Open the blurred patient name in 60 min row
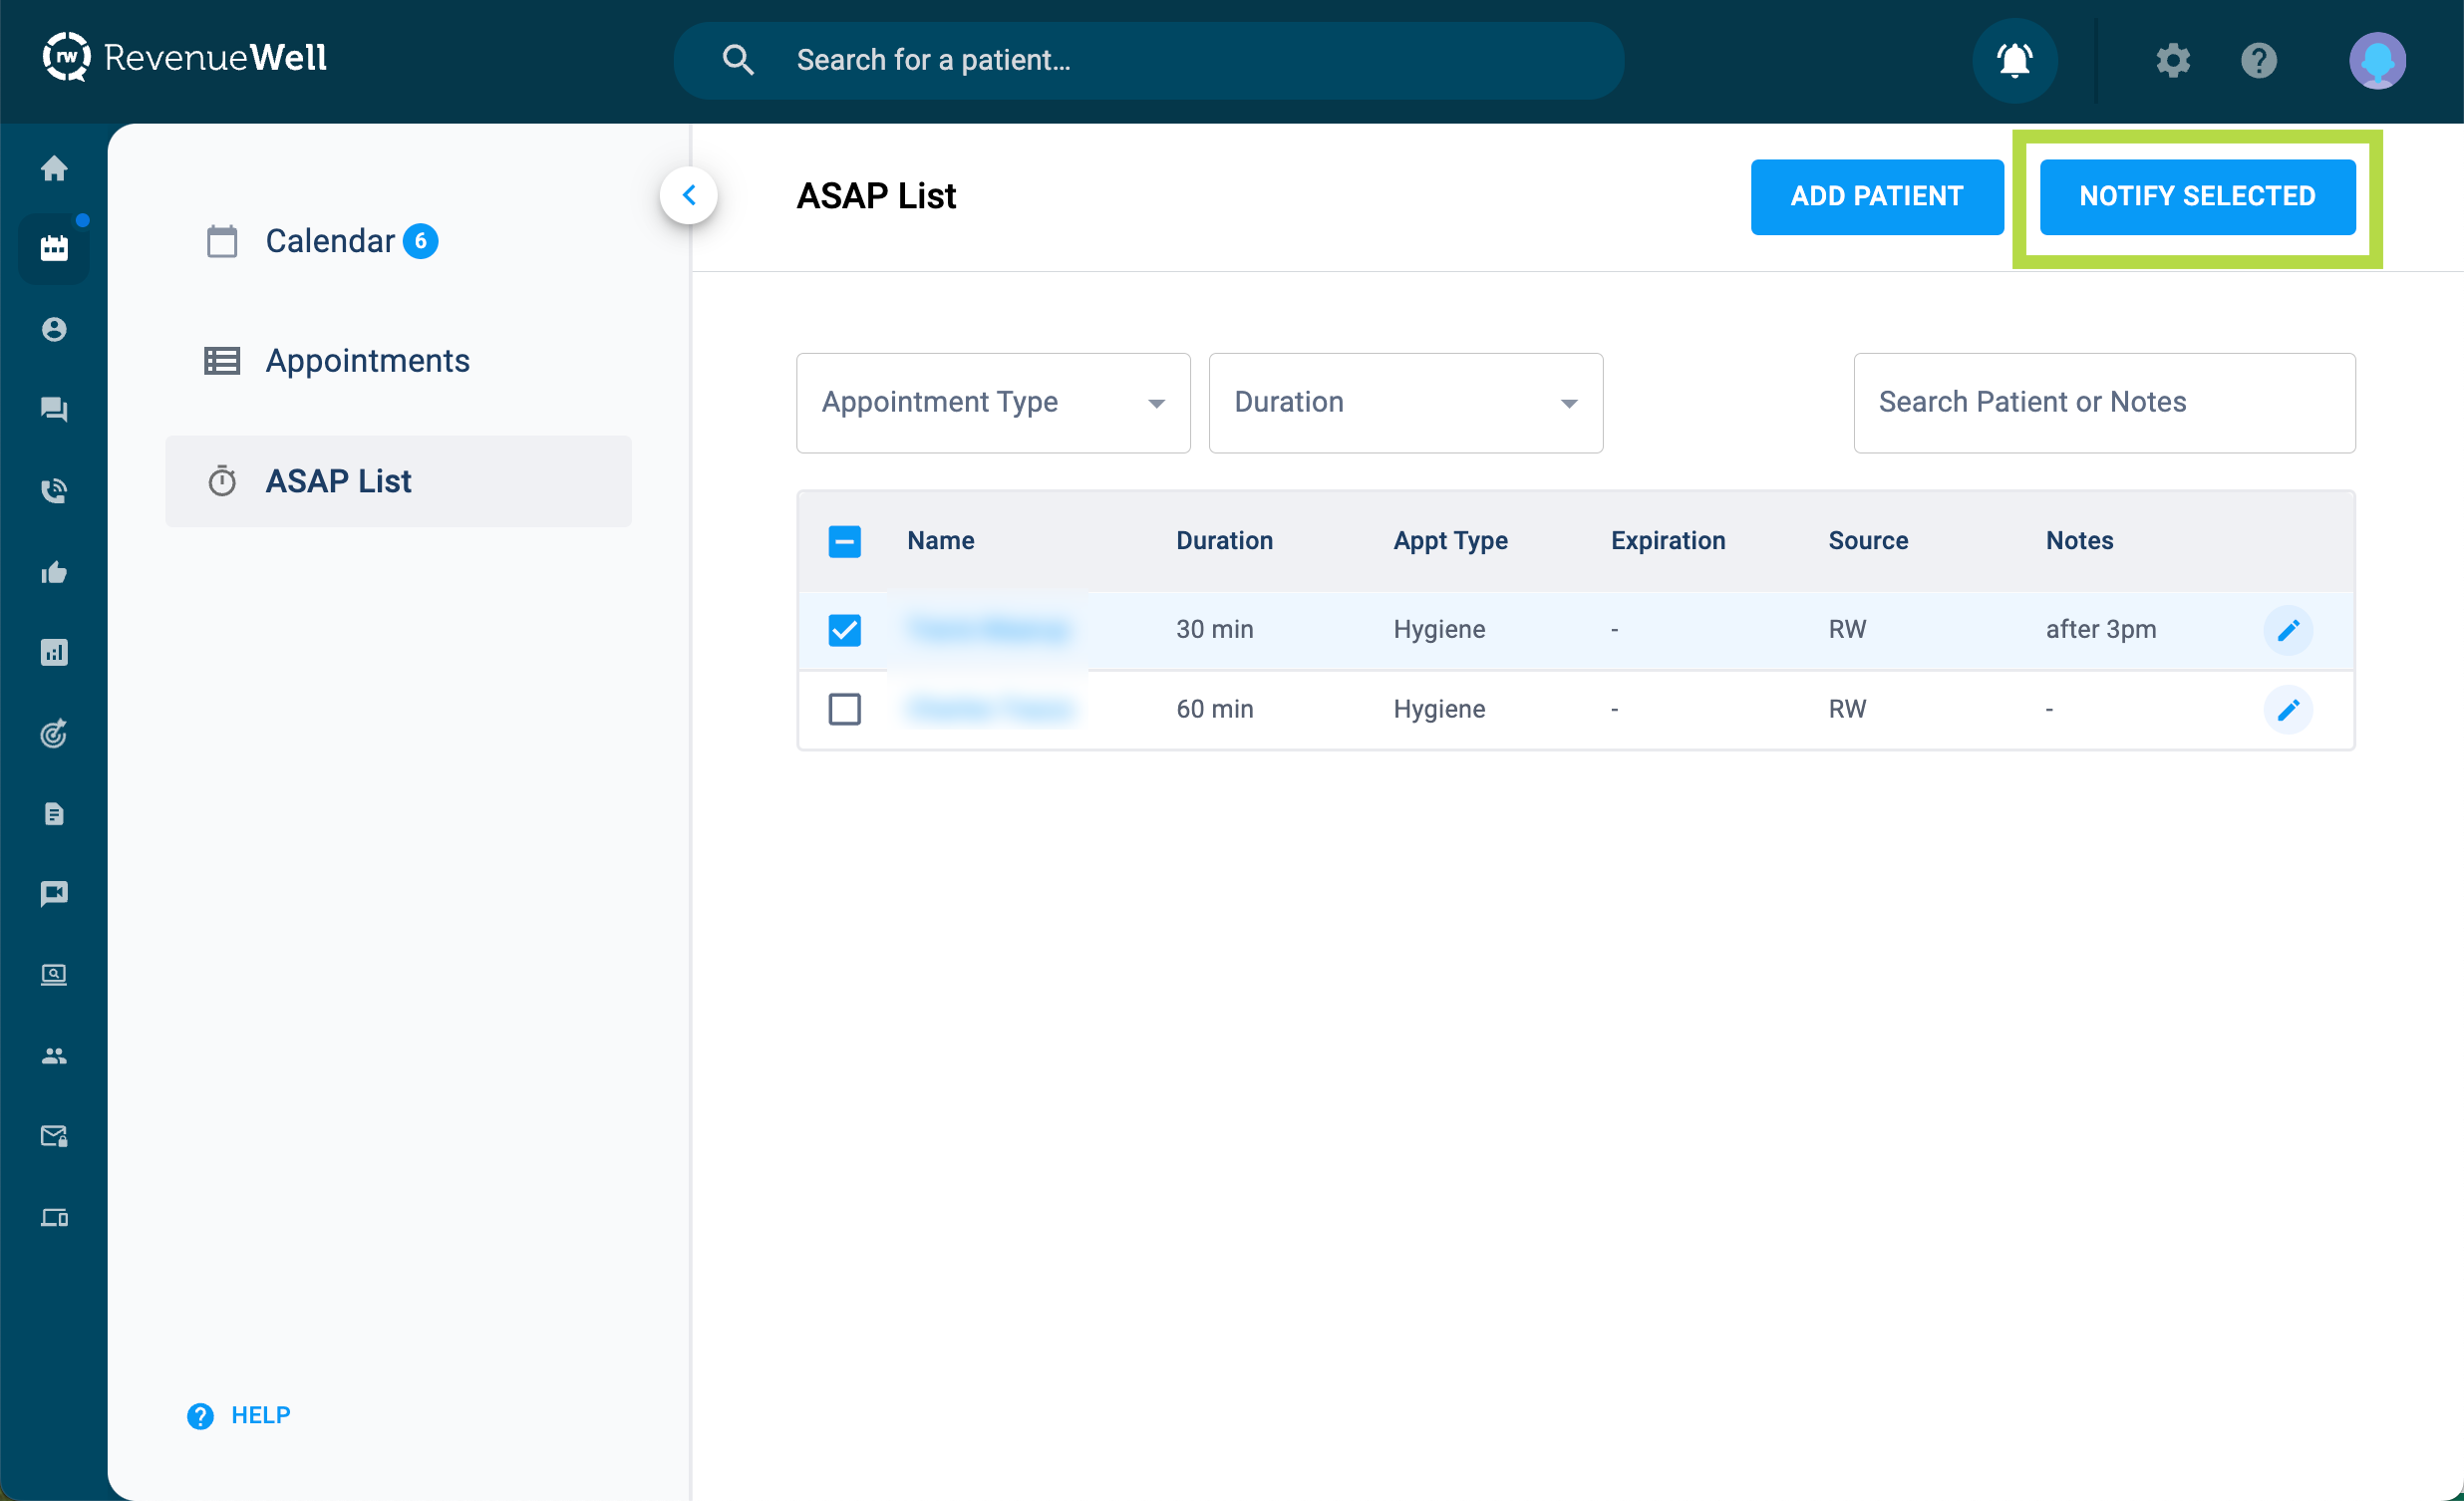This screenshot has width=2464, height=1501. pos(991,709)
